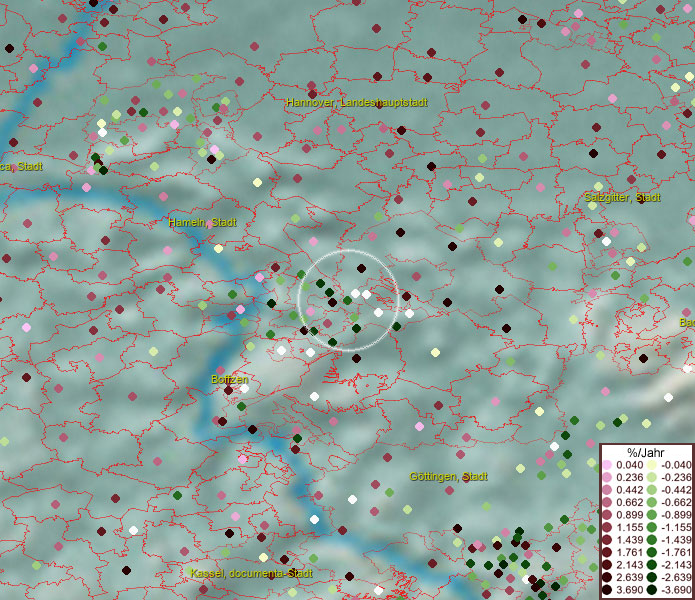This screenshot has width=695, height=600.
Task: Click the 0.899 legend color dot
Action: coord(607,515)
